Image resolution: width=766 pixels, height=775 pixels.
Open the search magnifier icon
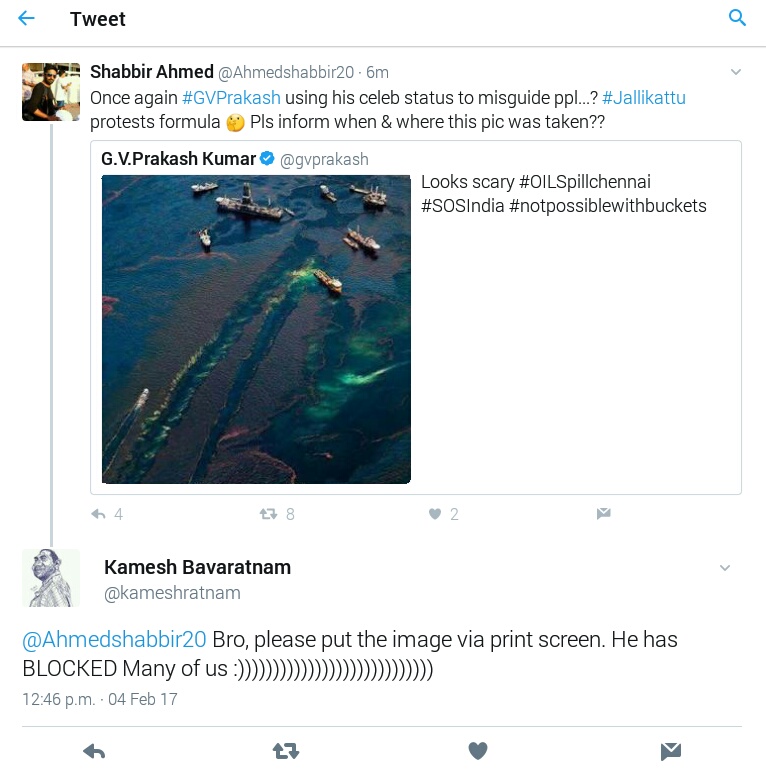[x=737, y=18]
